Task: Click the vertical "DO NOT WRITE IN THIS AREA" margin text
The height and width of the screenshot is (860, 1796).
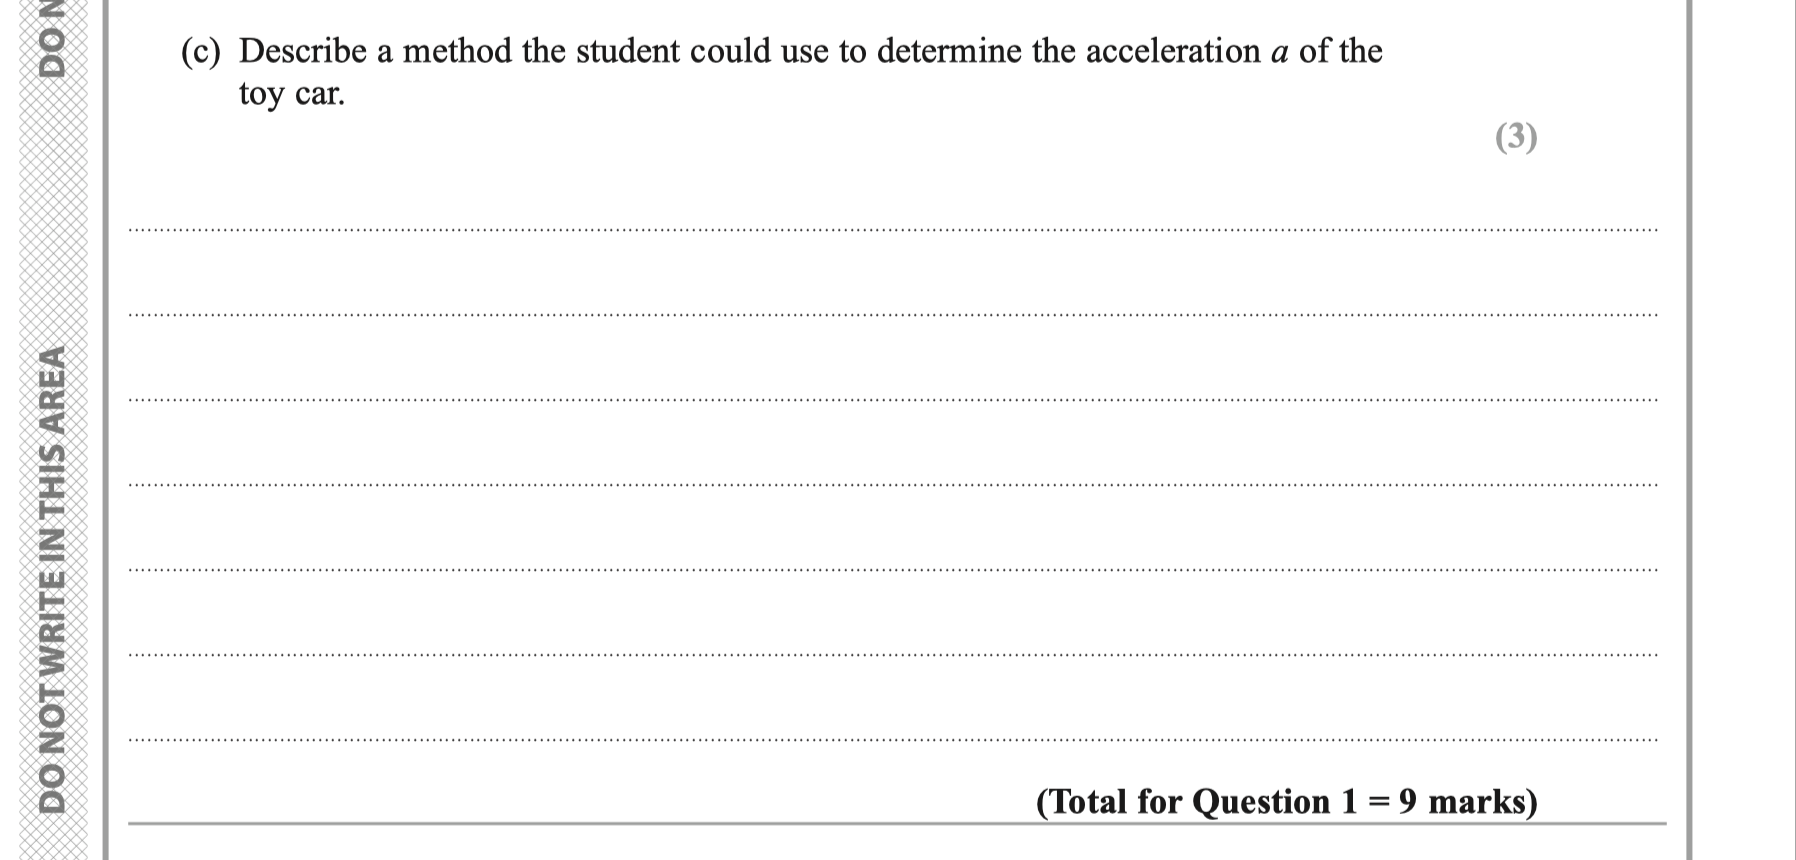Action: pyautogui.click(x=52, y=580)
